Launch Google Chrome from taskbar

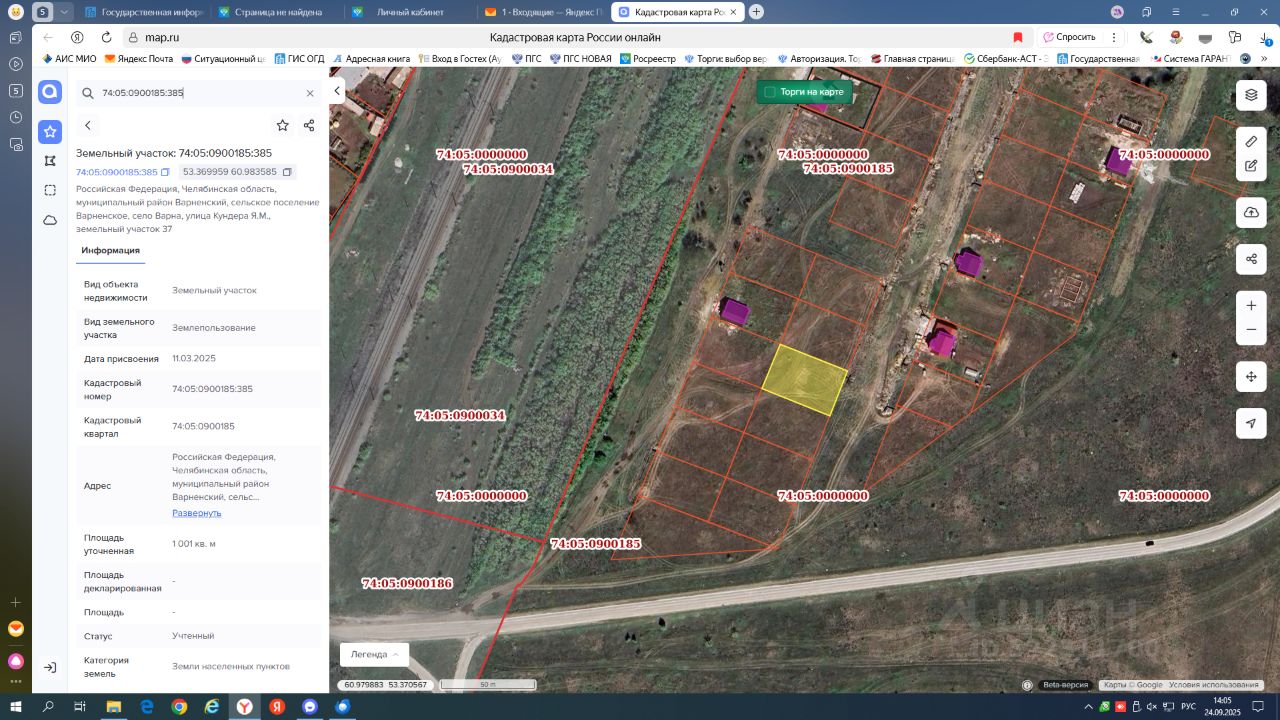click(x=179, y=707)
